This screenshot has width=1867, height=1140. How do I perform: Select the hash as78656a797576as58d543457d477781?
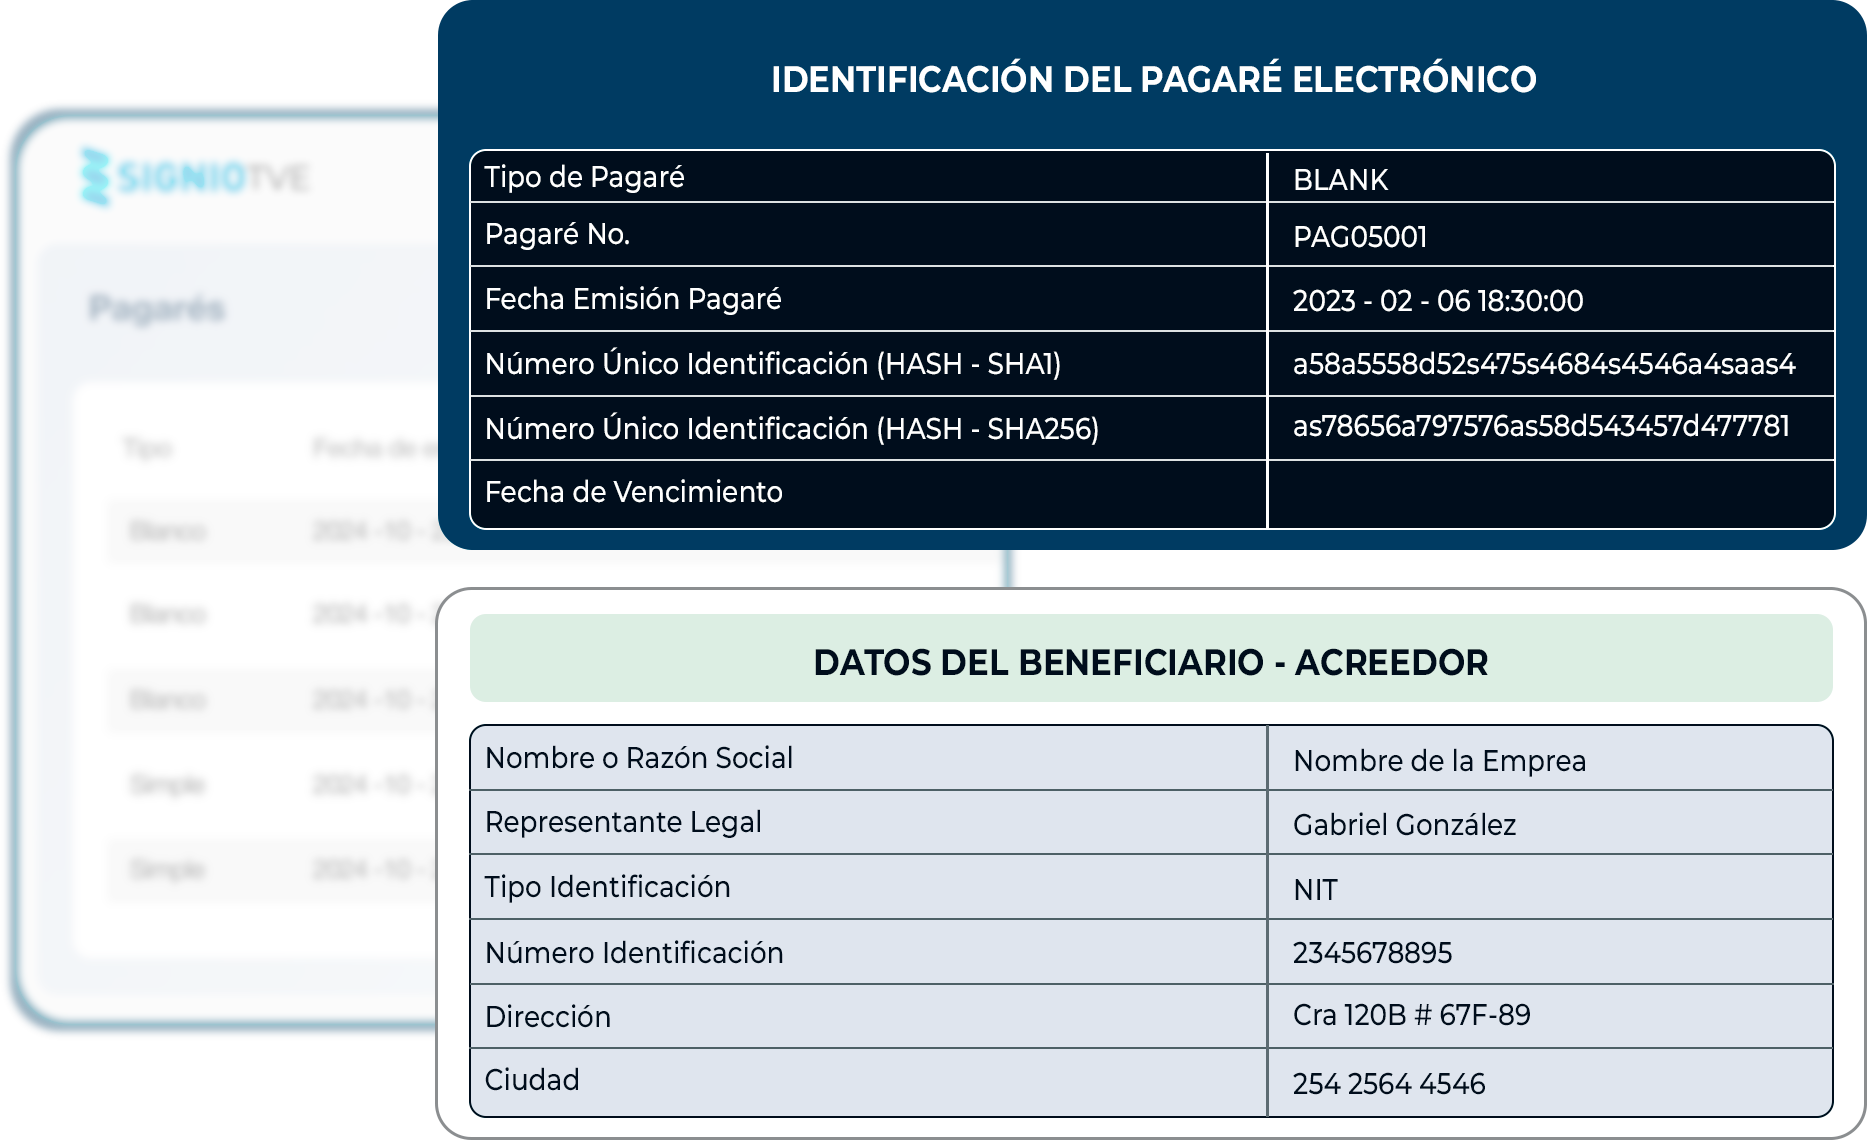click(x=1541, y=427)
